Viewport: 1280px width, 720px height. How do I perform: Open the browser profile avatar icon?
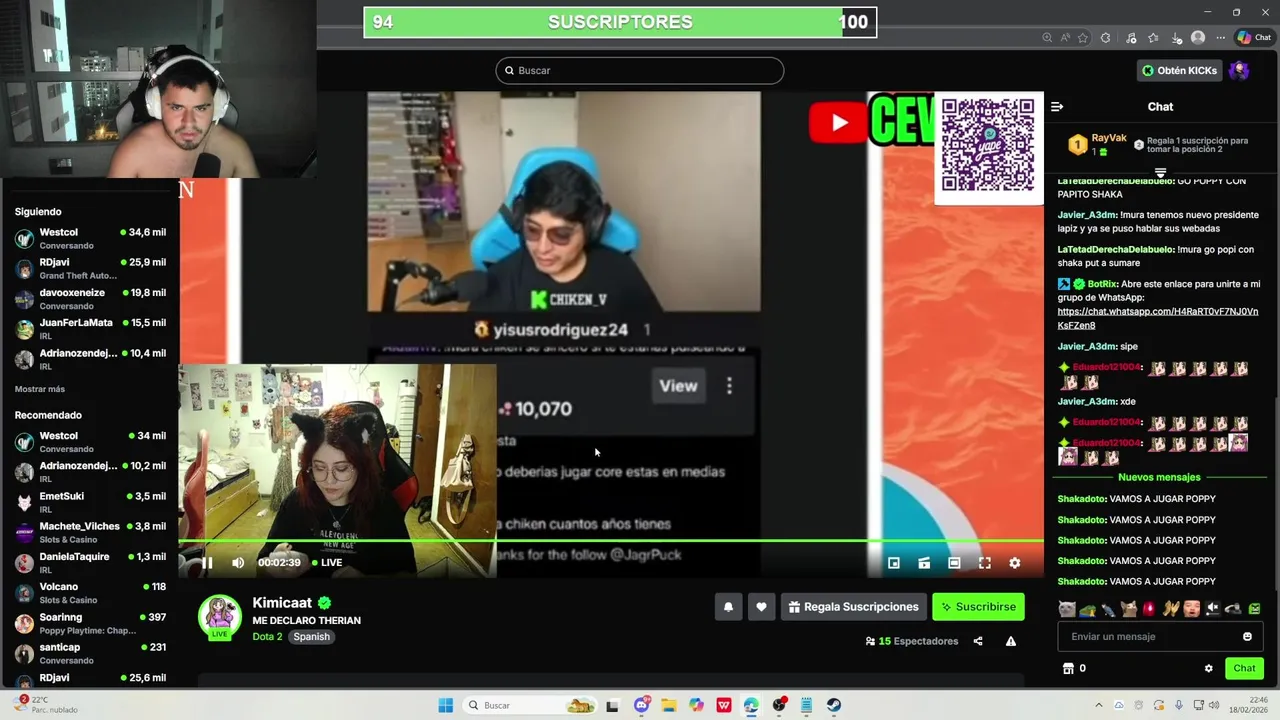tap(1198, 38)
